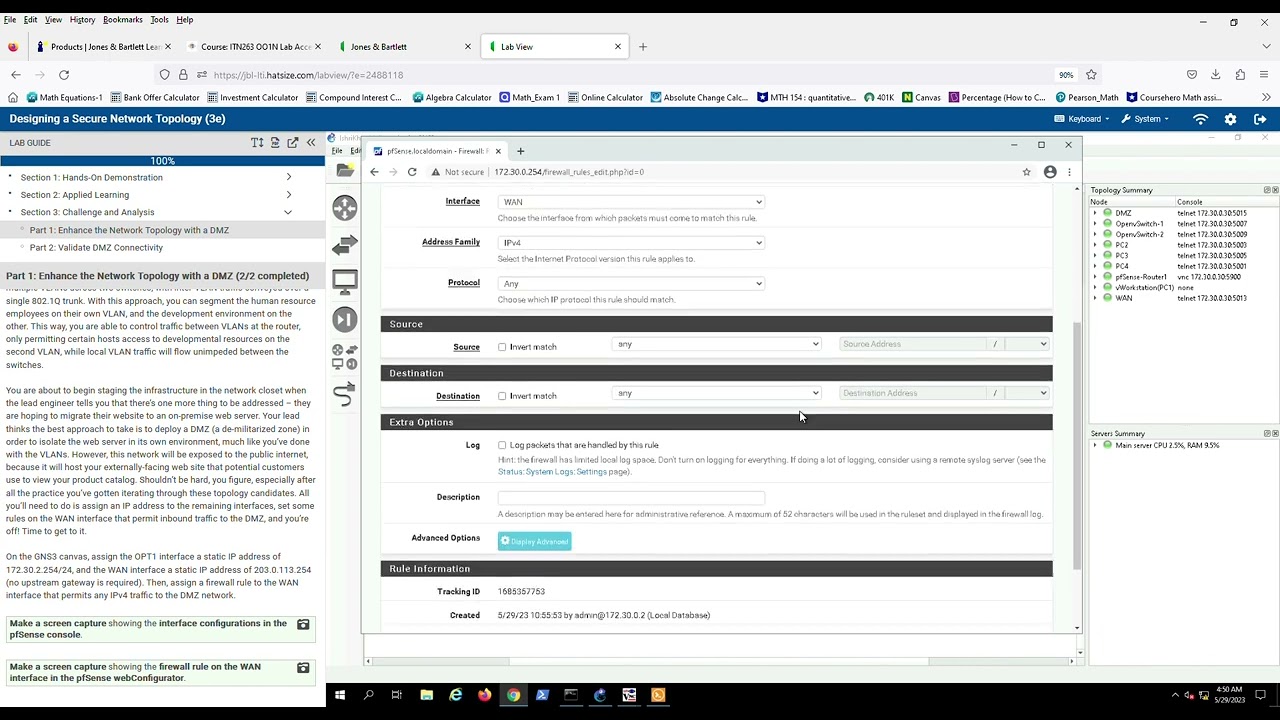Open Source subnet mask dropdown

tap(1027, 344)
